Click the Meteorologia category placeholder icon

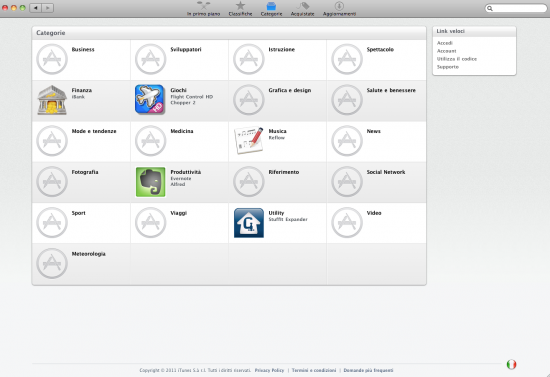[x=52, y=263]
